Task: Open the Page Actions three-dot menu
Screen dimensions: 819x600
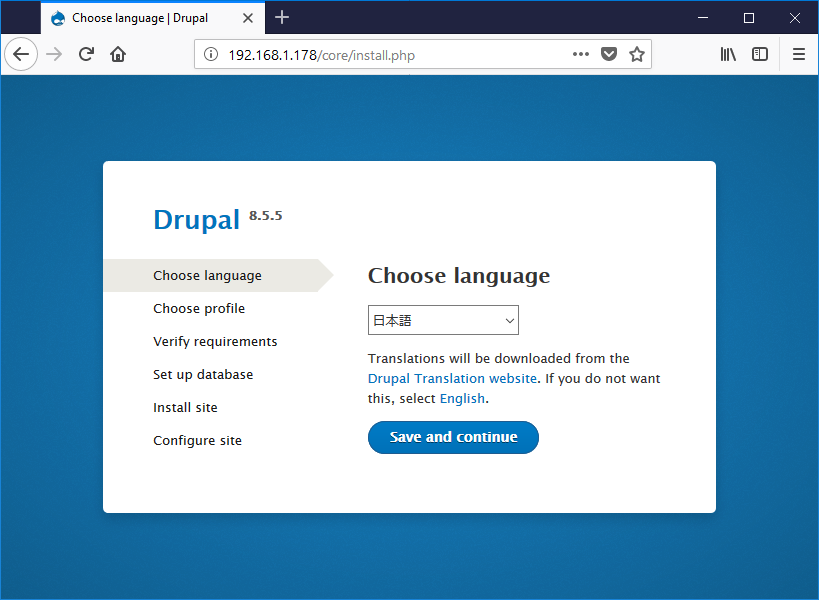Action: pos(580,54)
